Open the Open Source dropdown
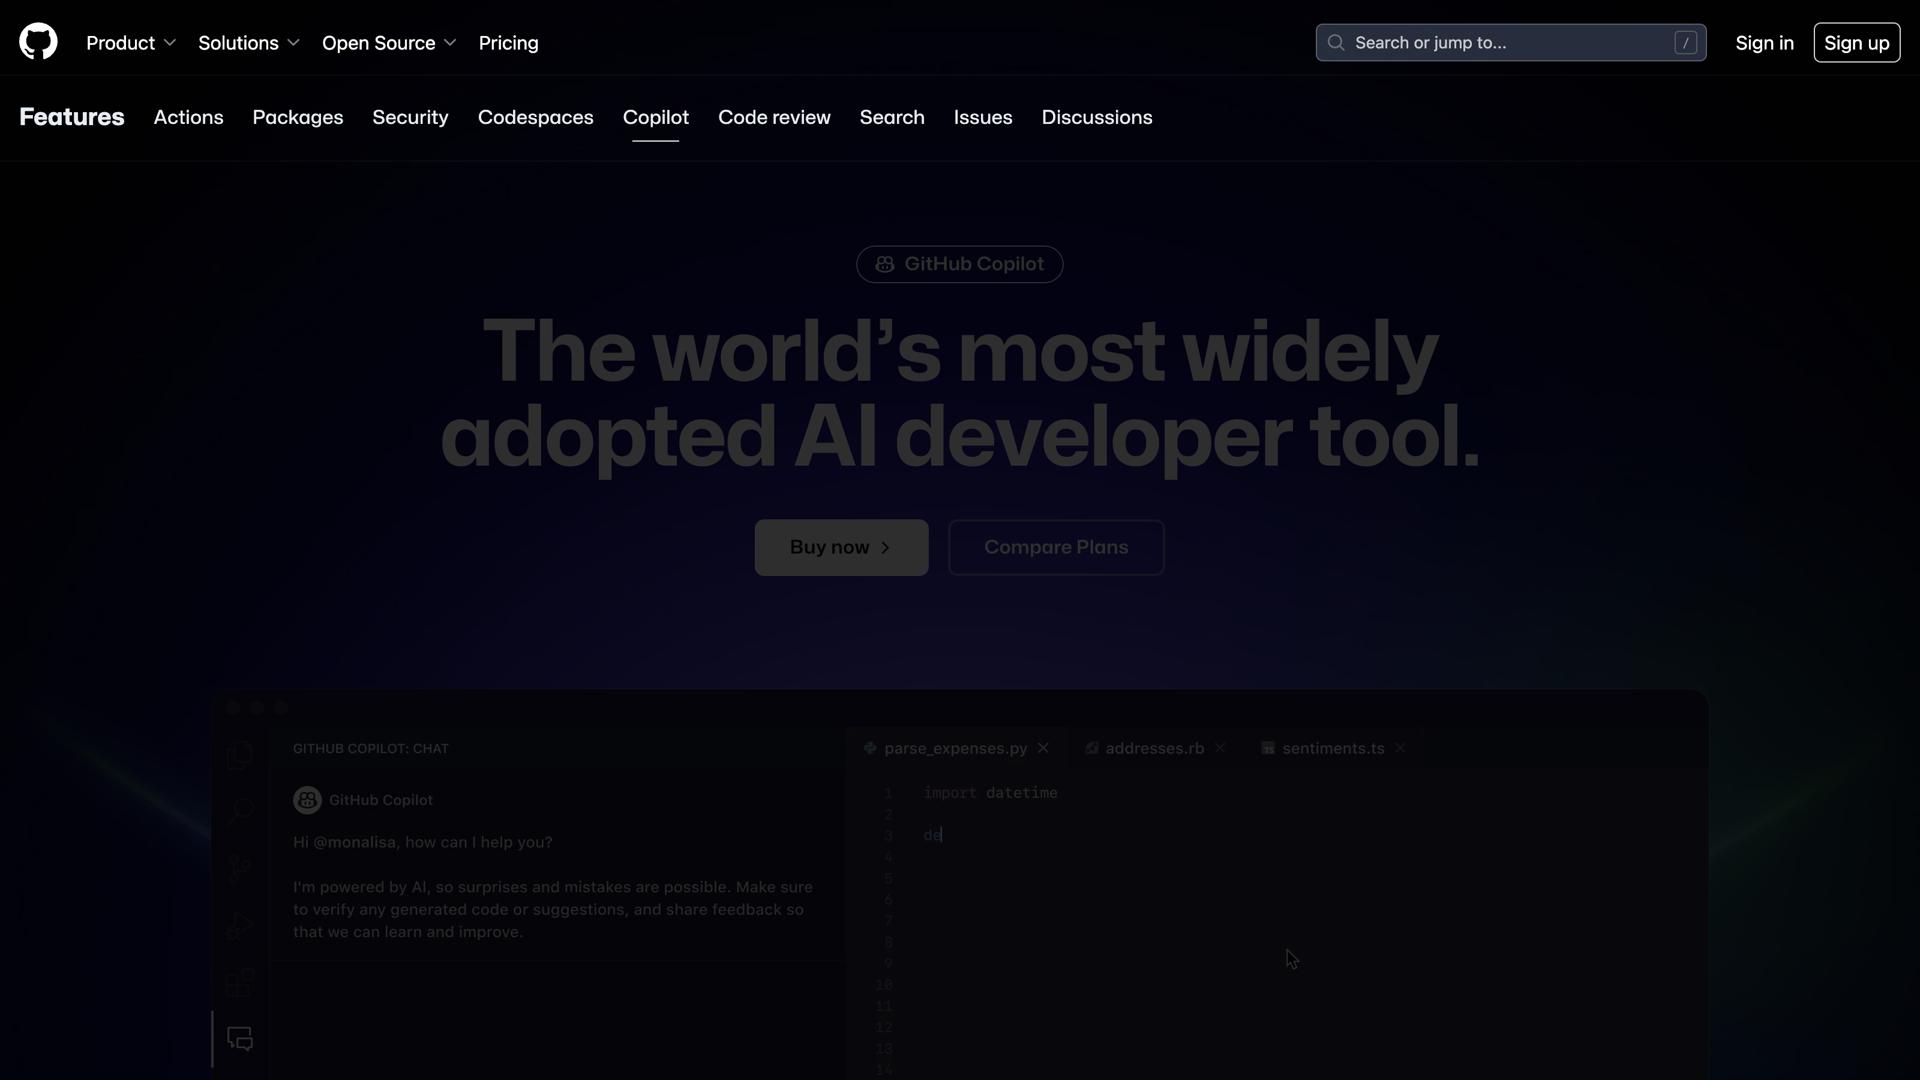 pos(388,43)
